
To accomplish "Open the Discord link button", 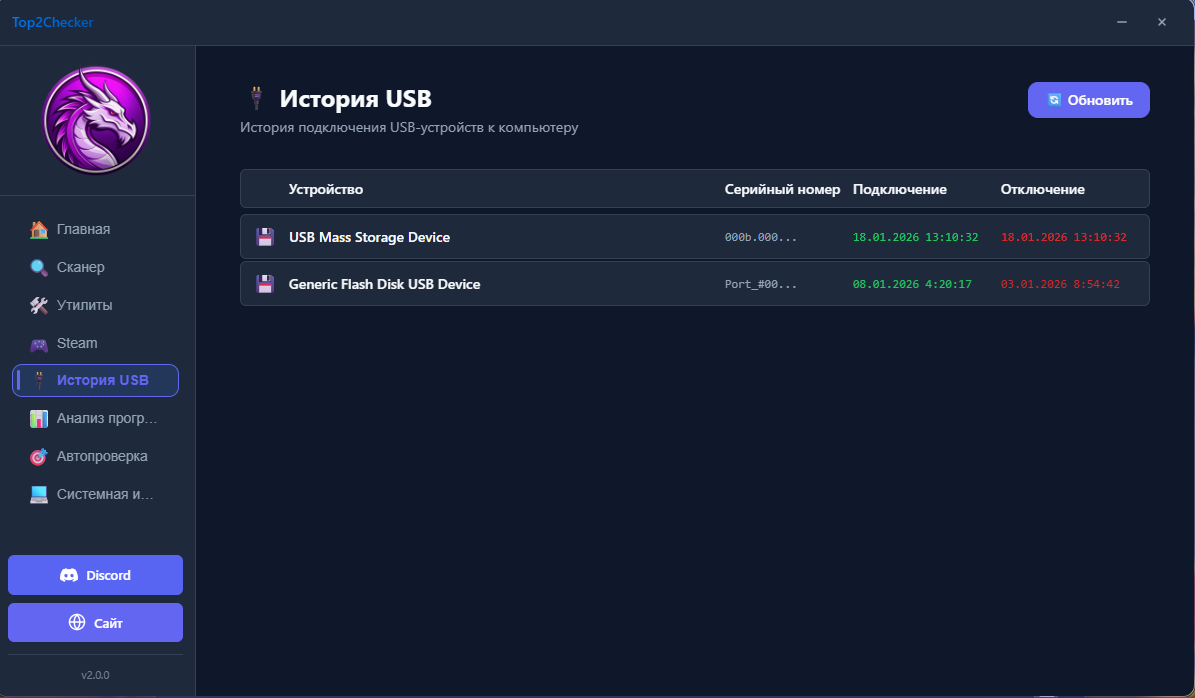I will [x=96, y=576].
